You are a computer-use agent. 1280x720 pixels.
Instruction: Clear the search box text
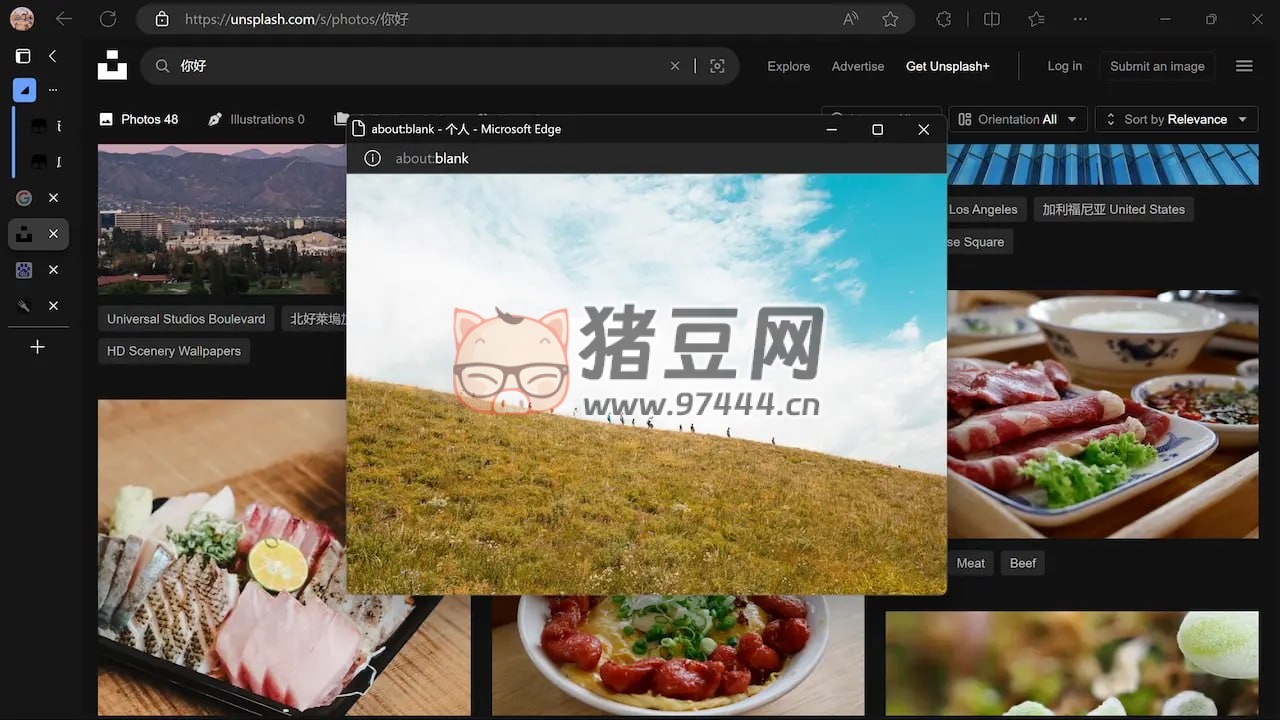pyautogui.click(x=675, y=66)
